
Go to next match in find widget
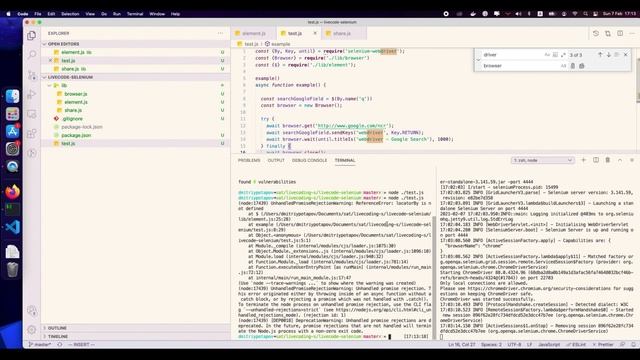(x=609, y=54)
